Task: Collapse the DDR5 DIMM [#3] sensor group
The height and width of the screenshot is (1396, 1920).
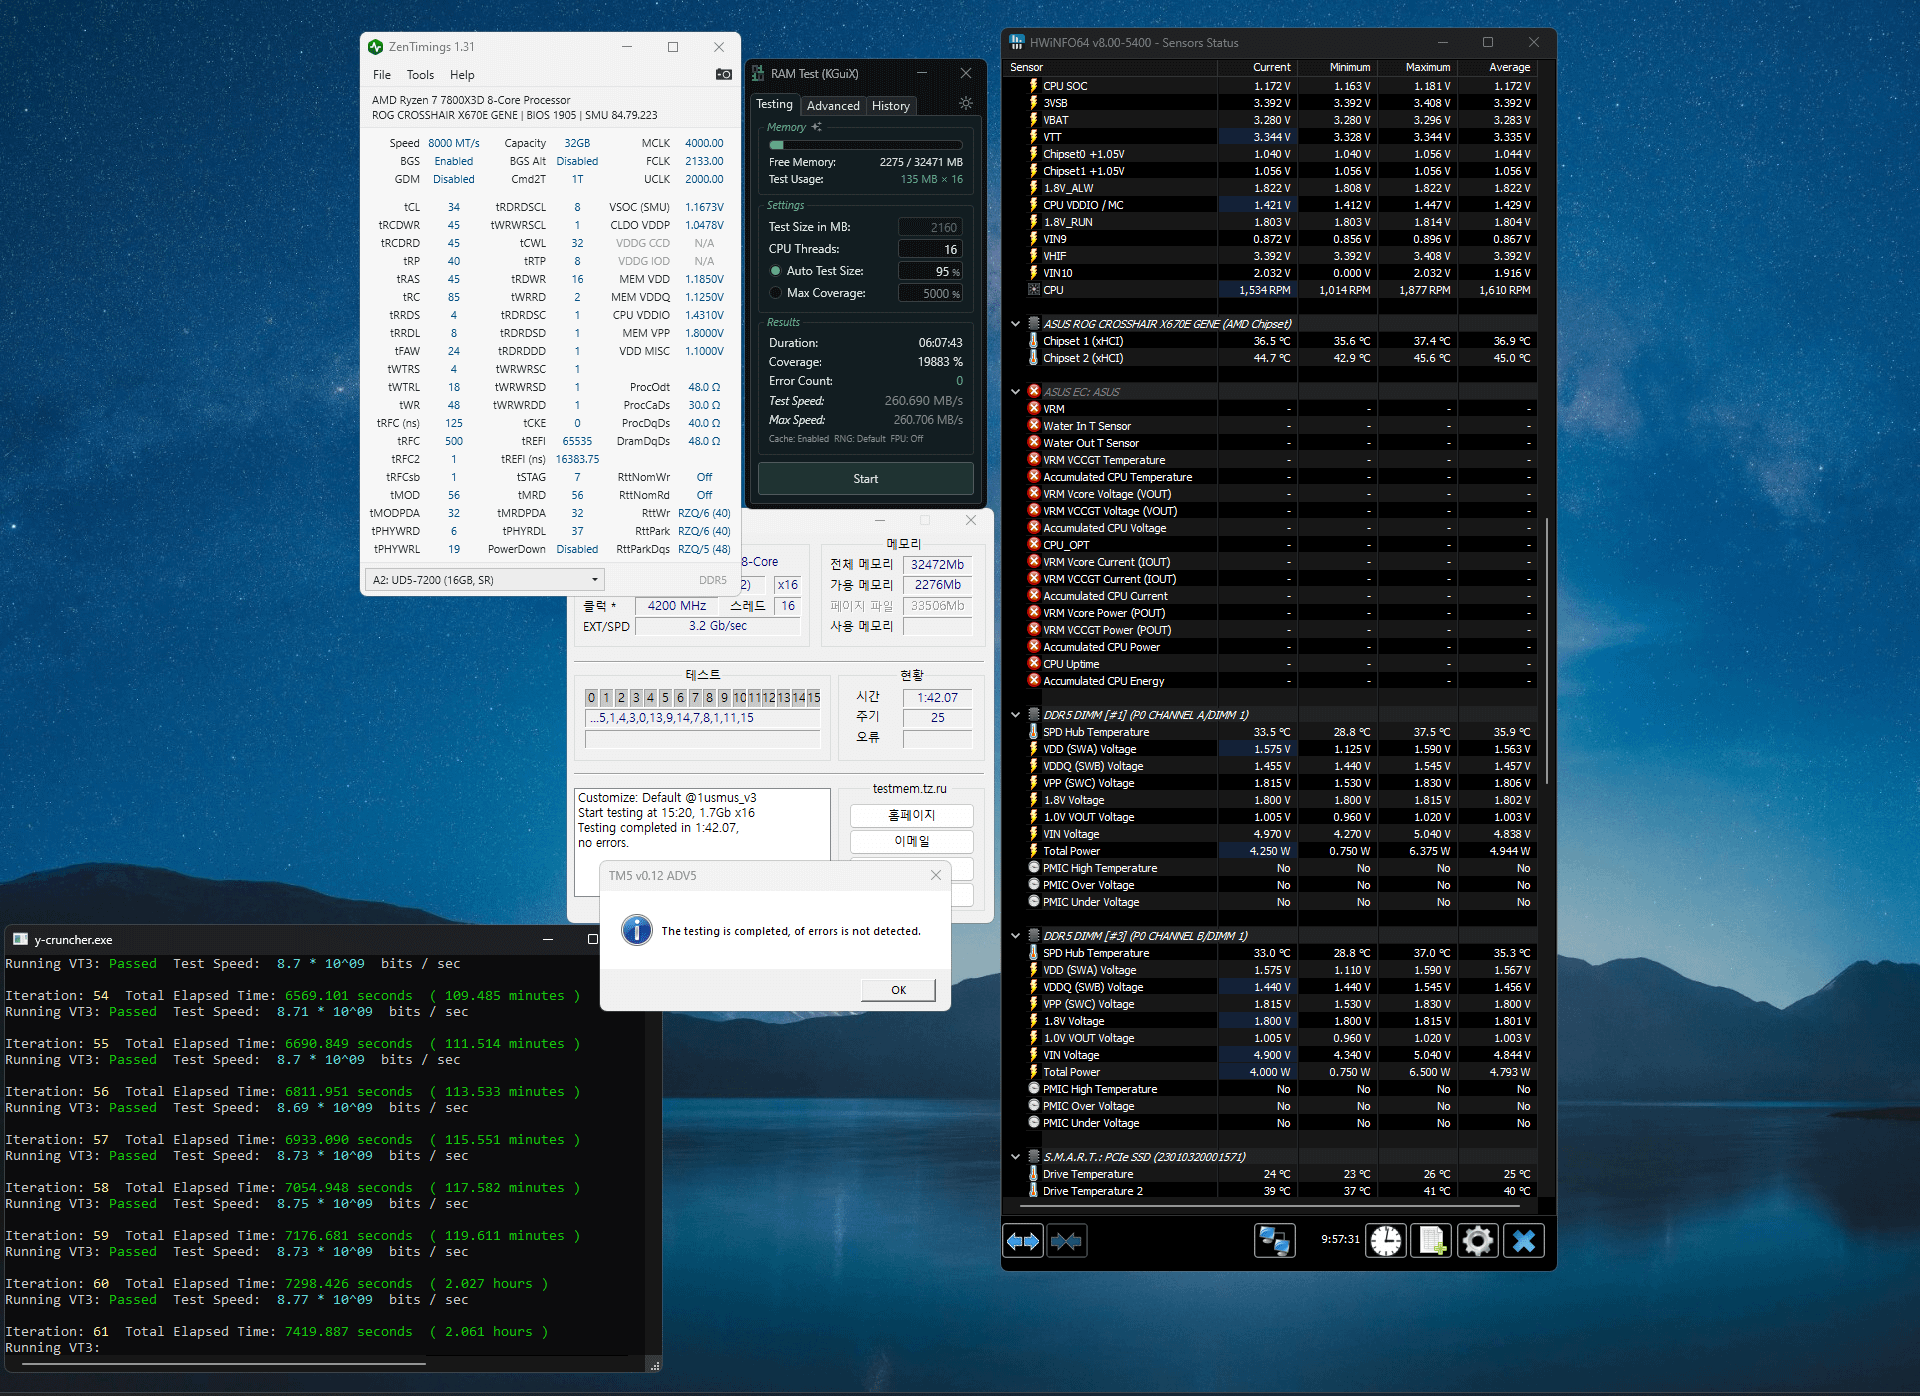Action: coord(1015,936)
